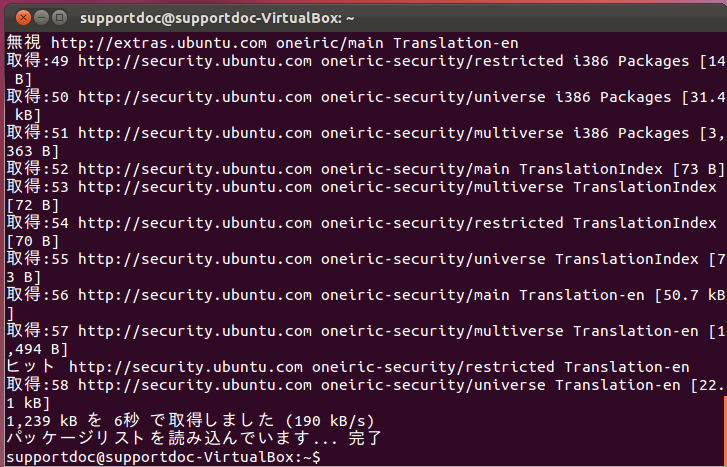Open the security.ubuntu.com URL on the 取得:53 line
Viewport: 727px width, 467px height.
click(x=195, y=187)
